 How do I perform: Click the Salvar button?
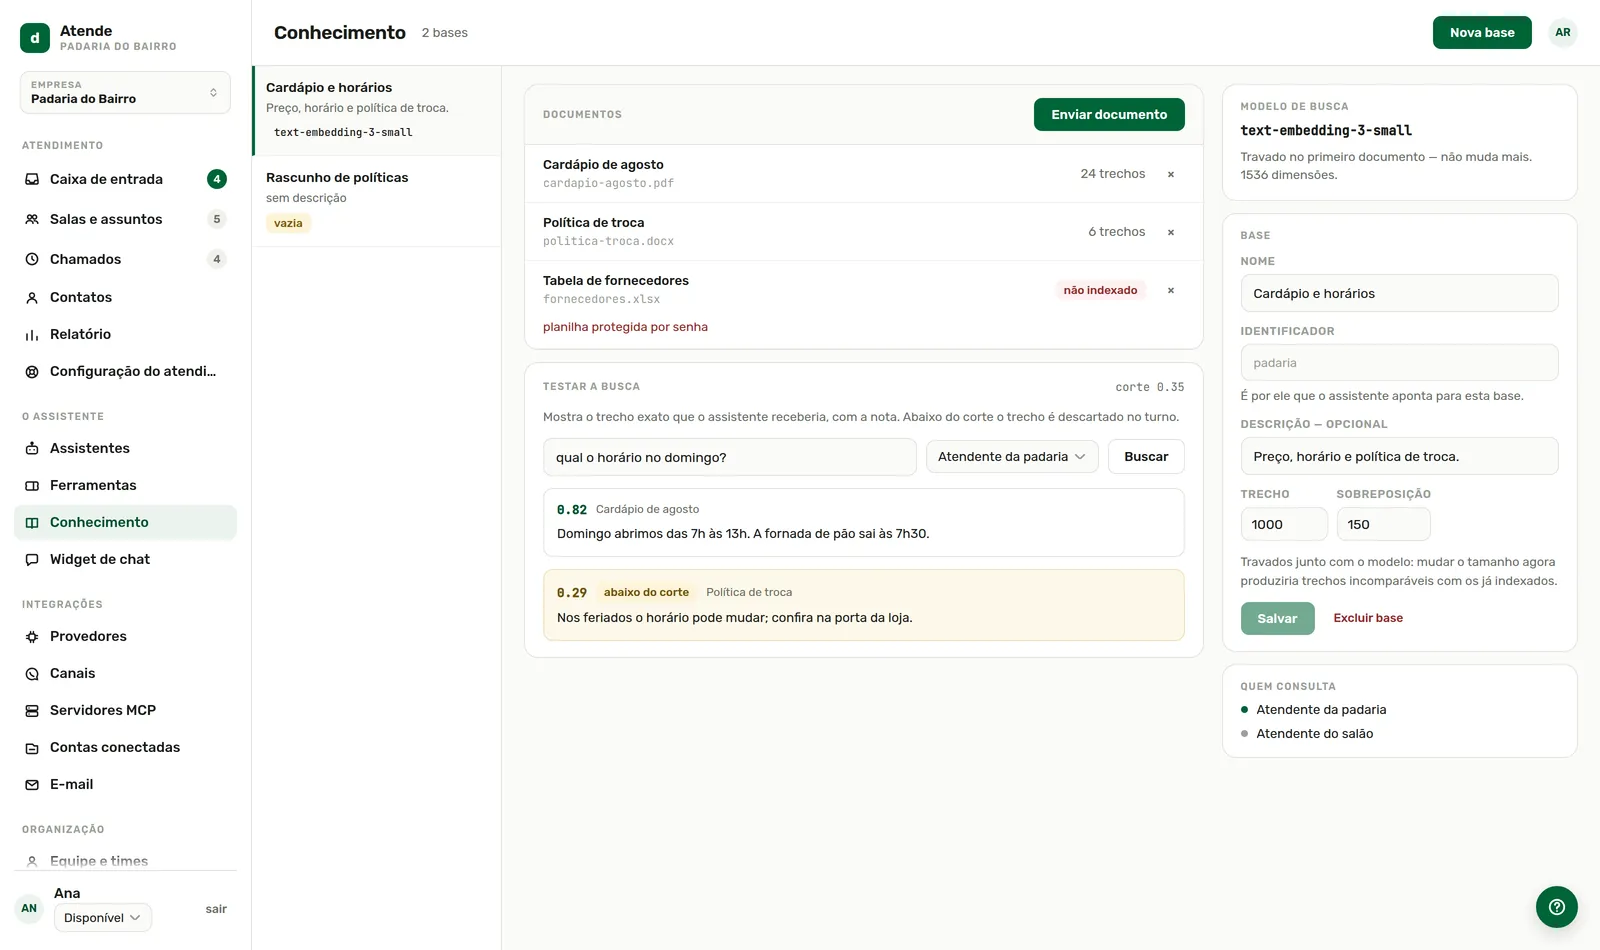tap(1277, 618)
